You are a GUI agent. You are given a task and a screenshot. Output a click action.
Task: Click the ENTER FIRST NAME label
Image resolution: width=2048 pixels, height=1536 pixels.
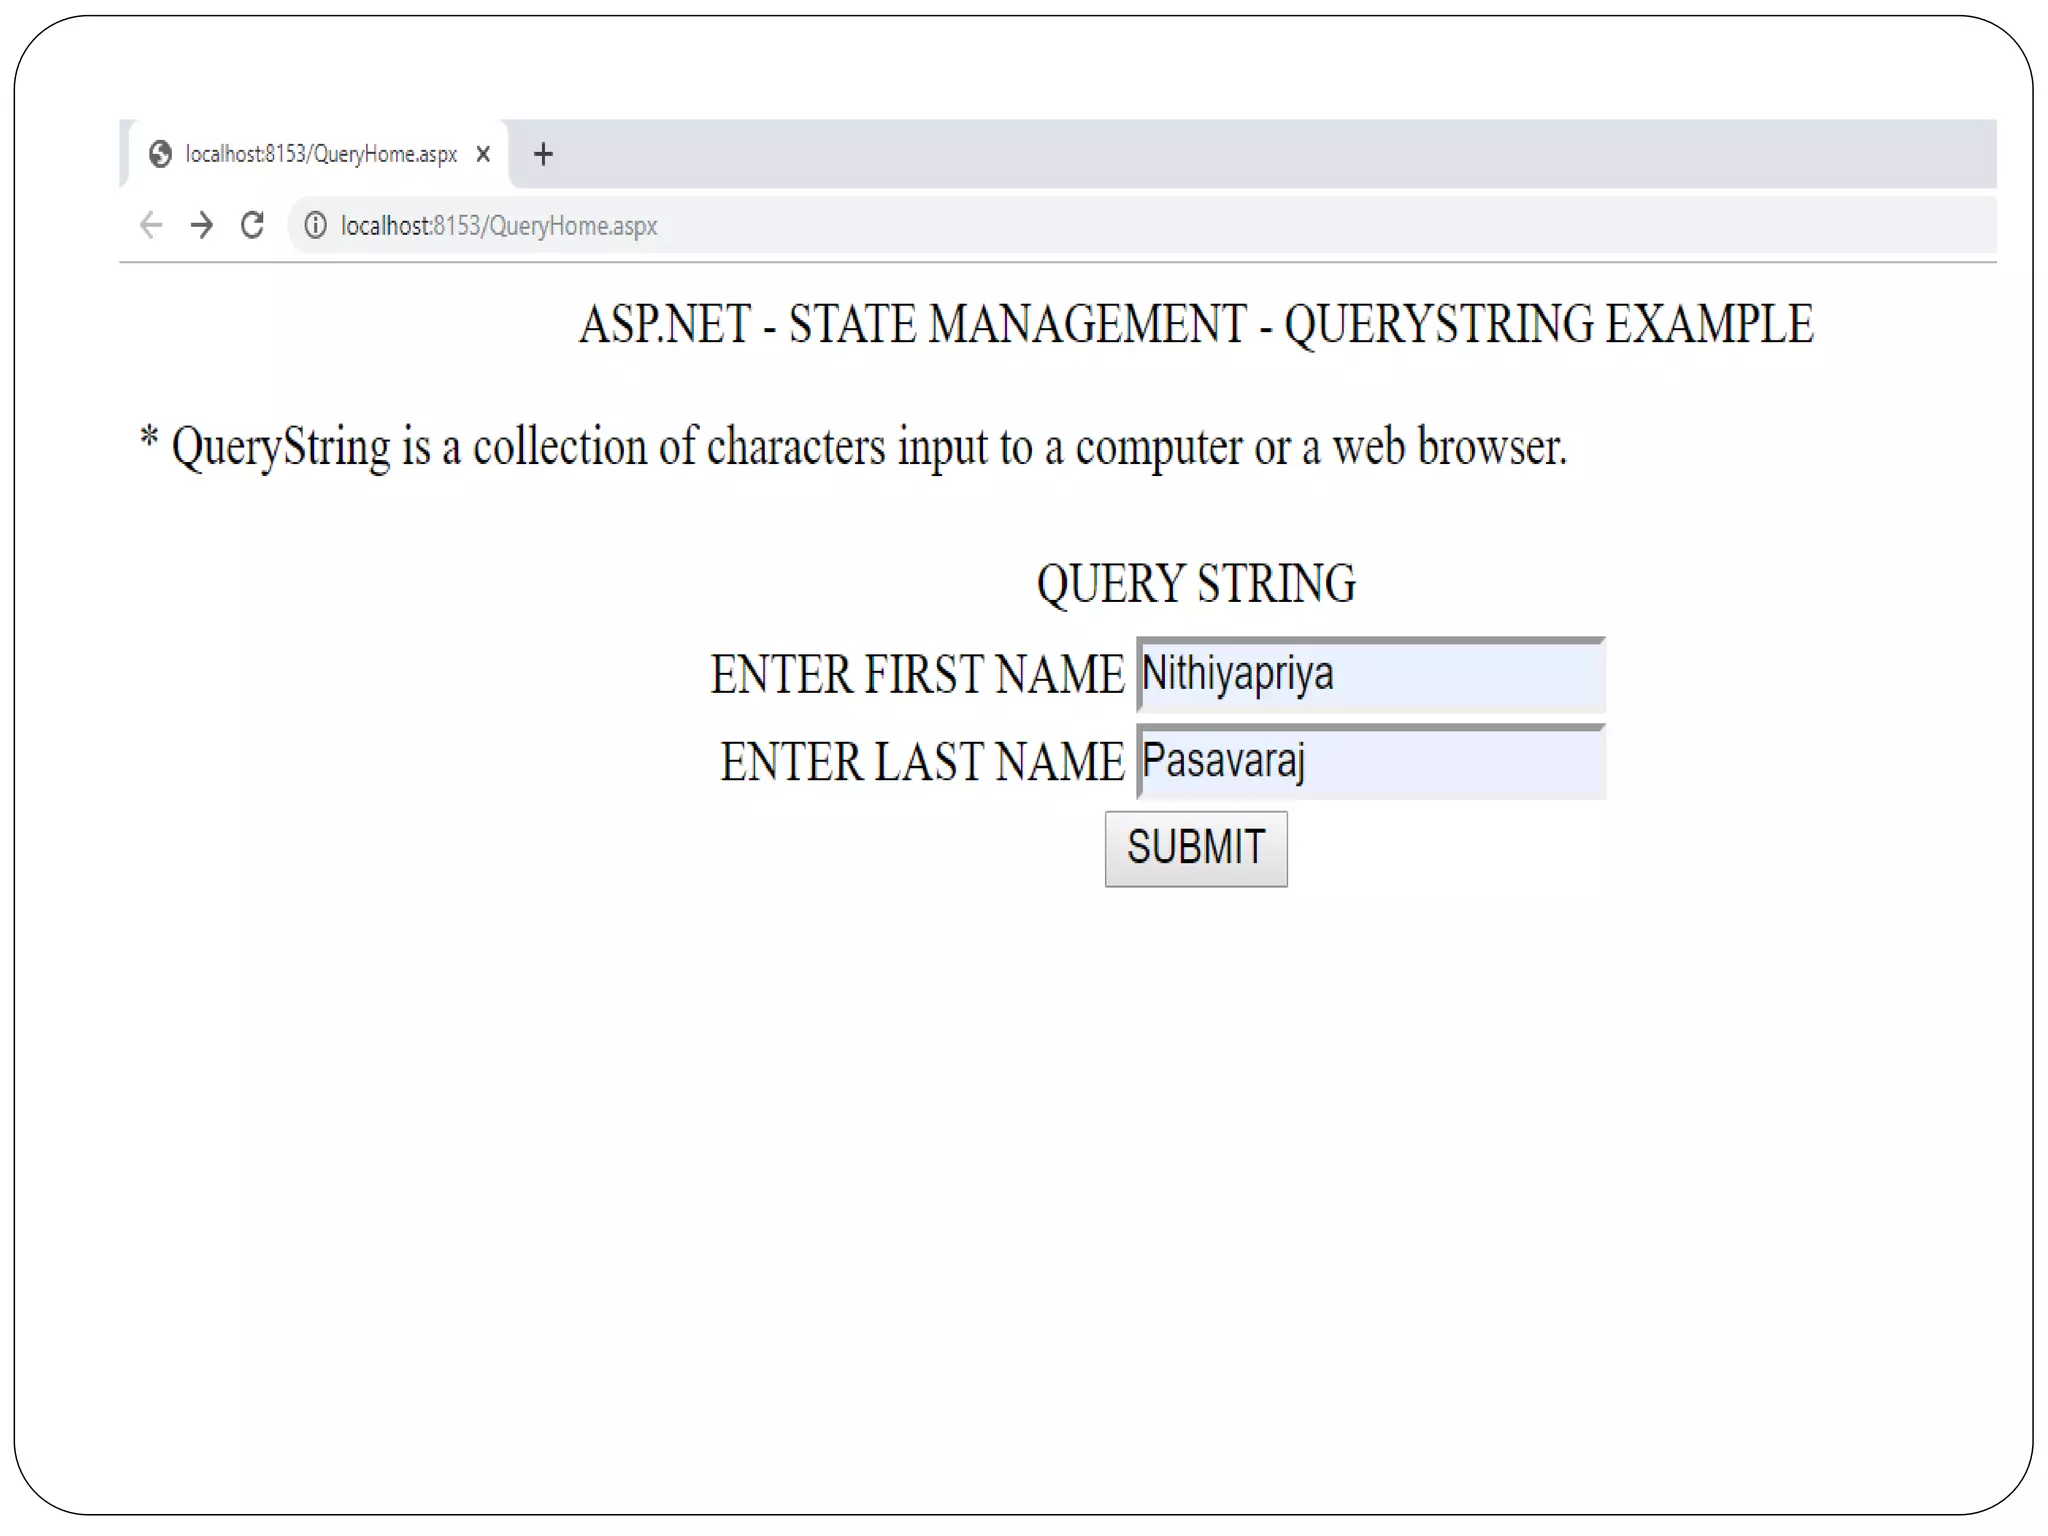[x=917, y=675]
